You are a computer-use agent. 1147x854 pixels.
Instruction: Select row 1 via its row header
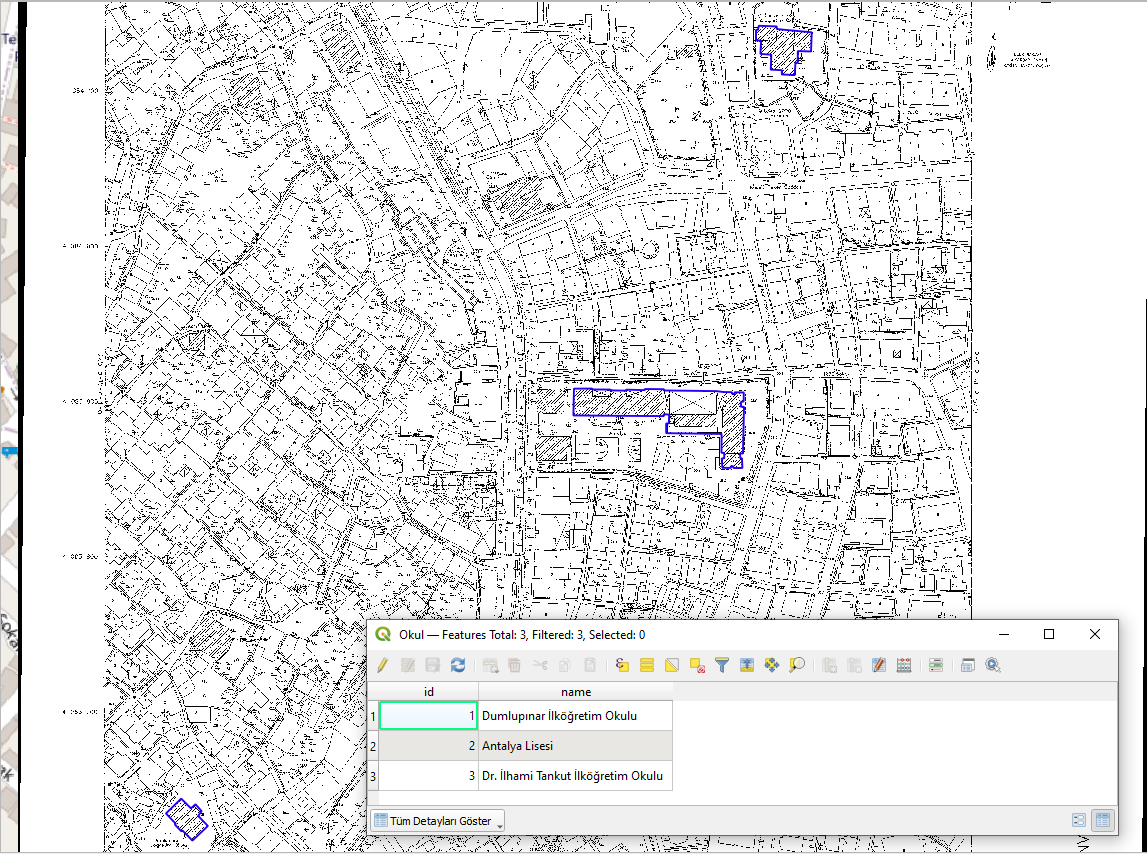pos(373,716)
